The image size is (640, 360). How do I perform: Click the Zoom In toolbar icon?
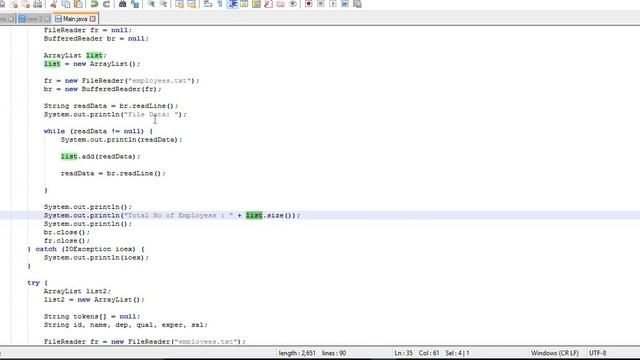click(x=151, y=4)
